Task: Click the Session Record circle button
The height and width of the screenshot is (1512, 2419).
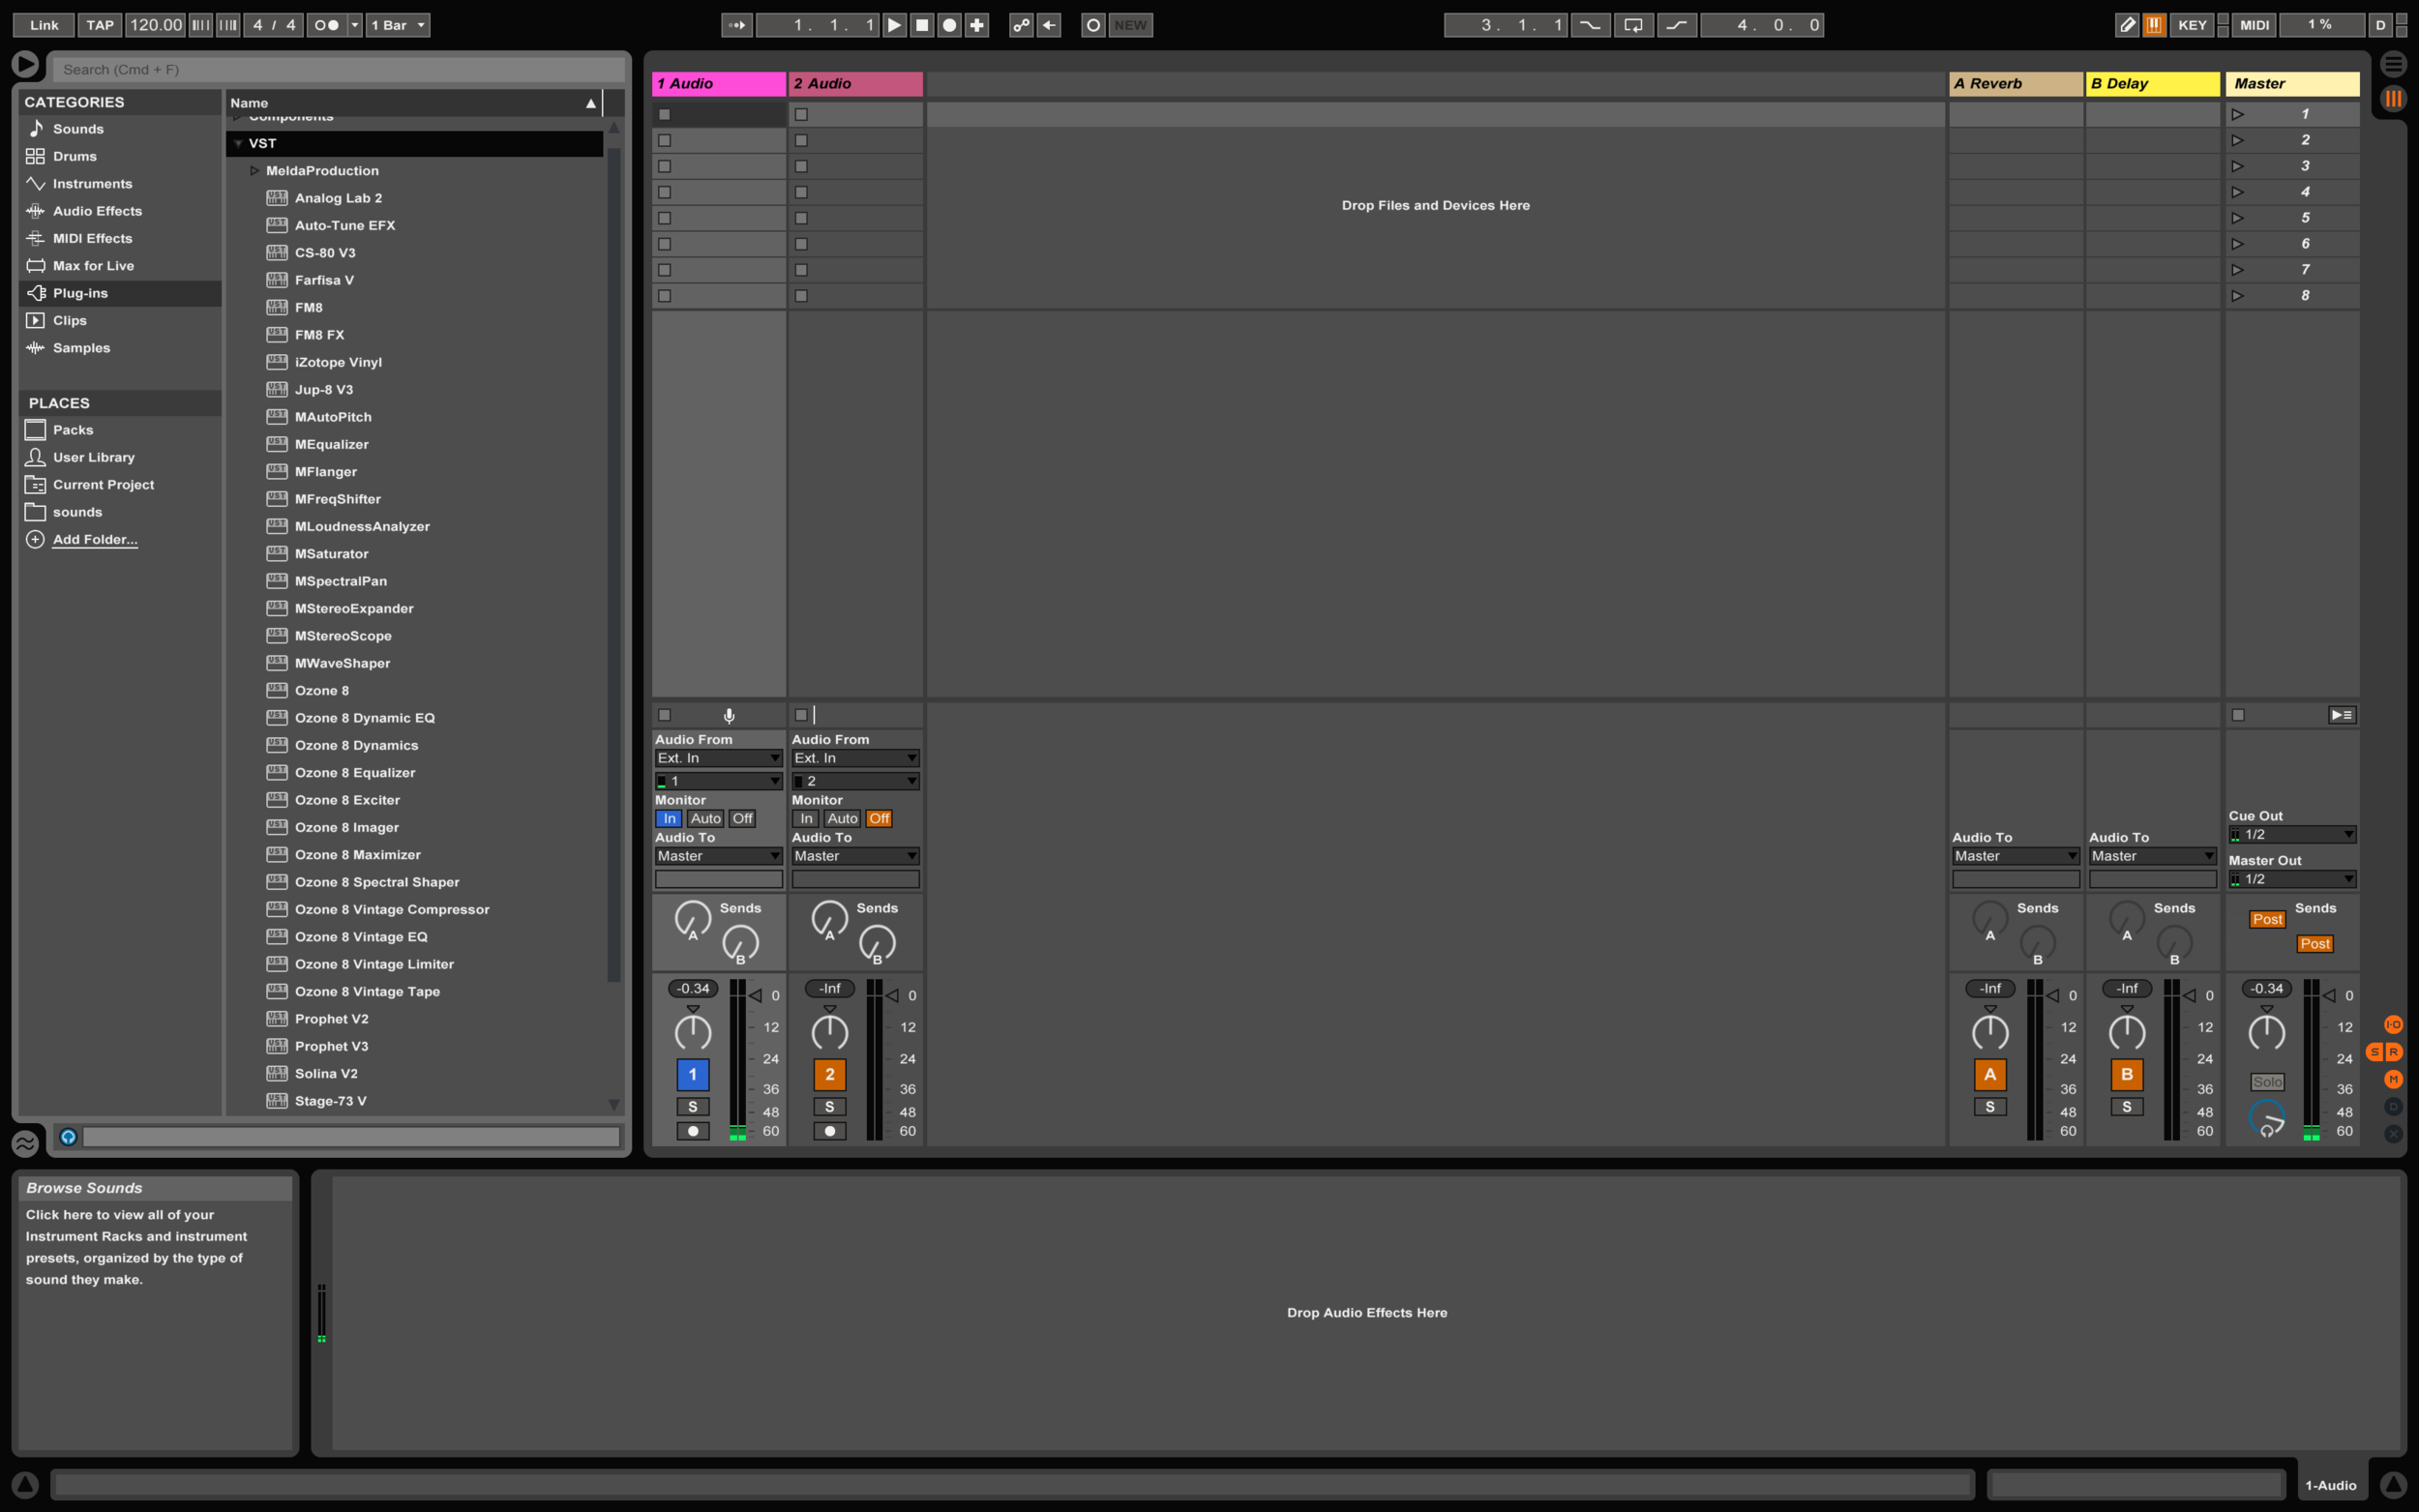Action: tap(1093, 25)
